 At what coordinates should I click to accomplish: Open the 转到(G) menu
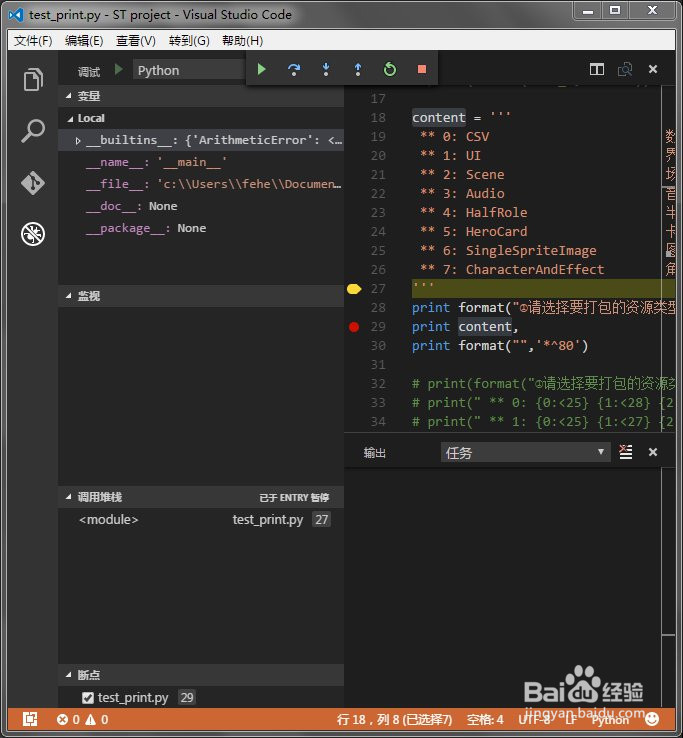coord(189,41)
